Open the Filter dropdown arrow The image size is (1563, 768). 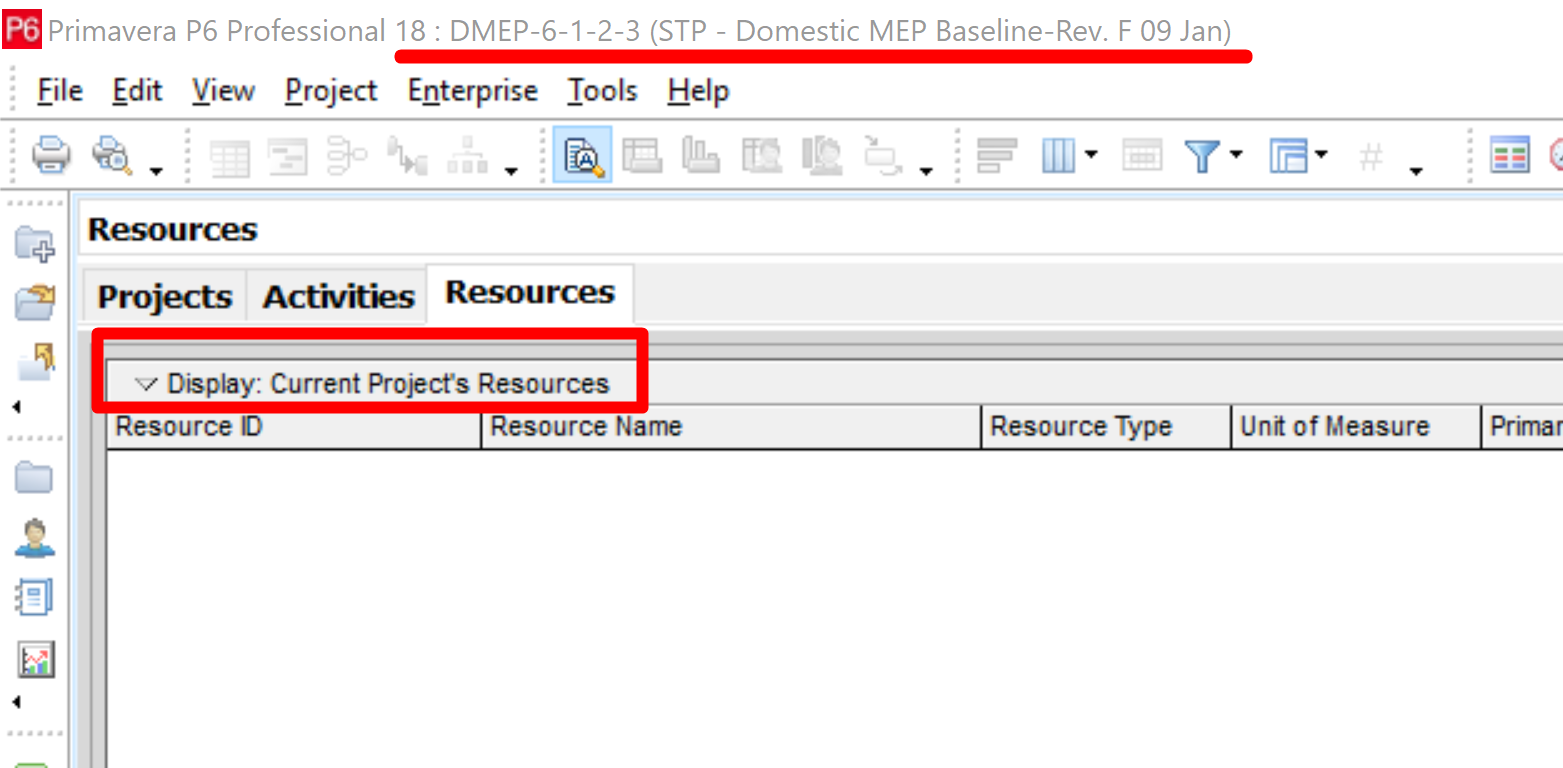1235,155
